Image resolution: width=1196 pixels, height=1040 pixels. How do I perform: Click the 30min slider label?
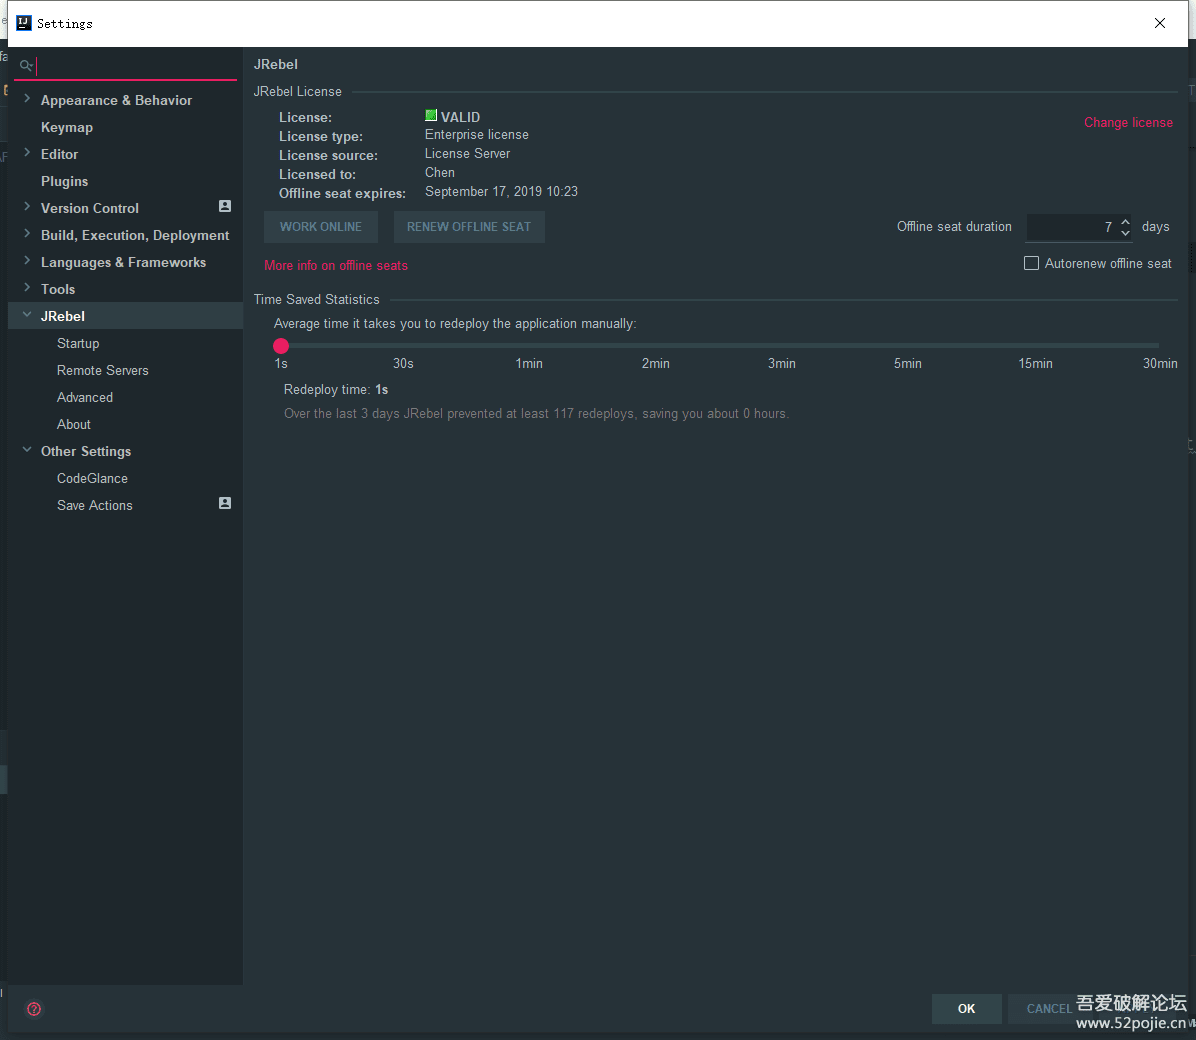(1159, 364)
